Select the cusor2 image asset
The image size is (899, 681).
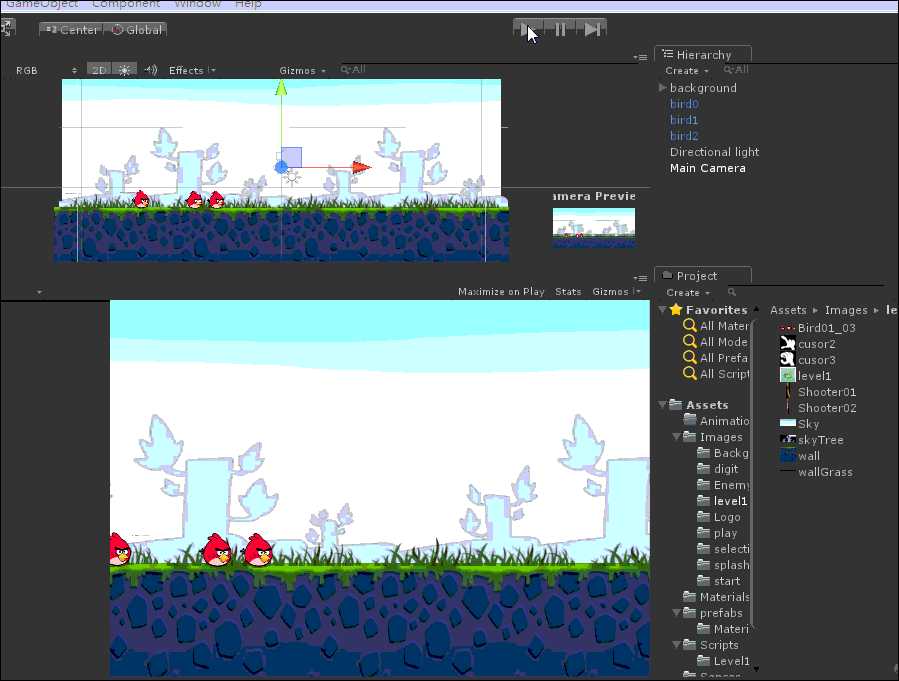click(808, 344)
